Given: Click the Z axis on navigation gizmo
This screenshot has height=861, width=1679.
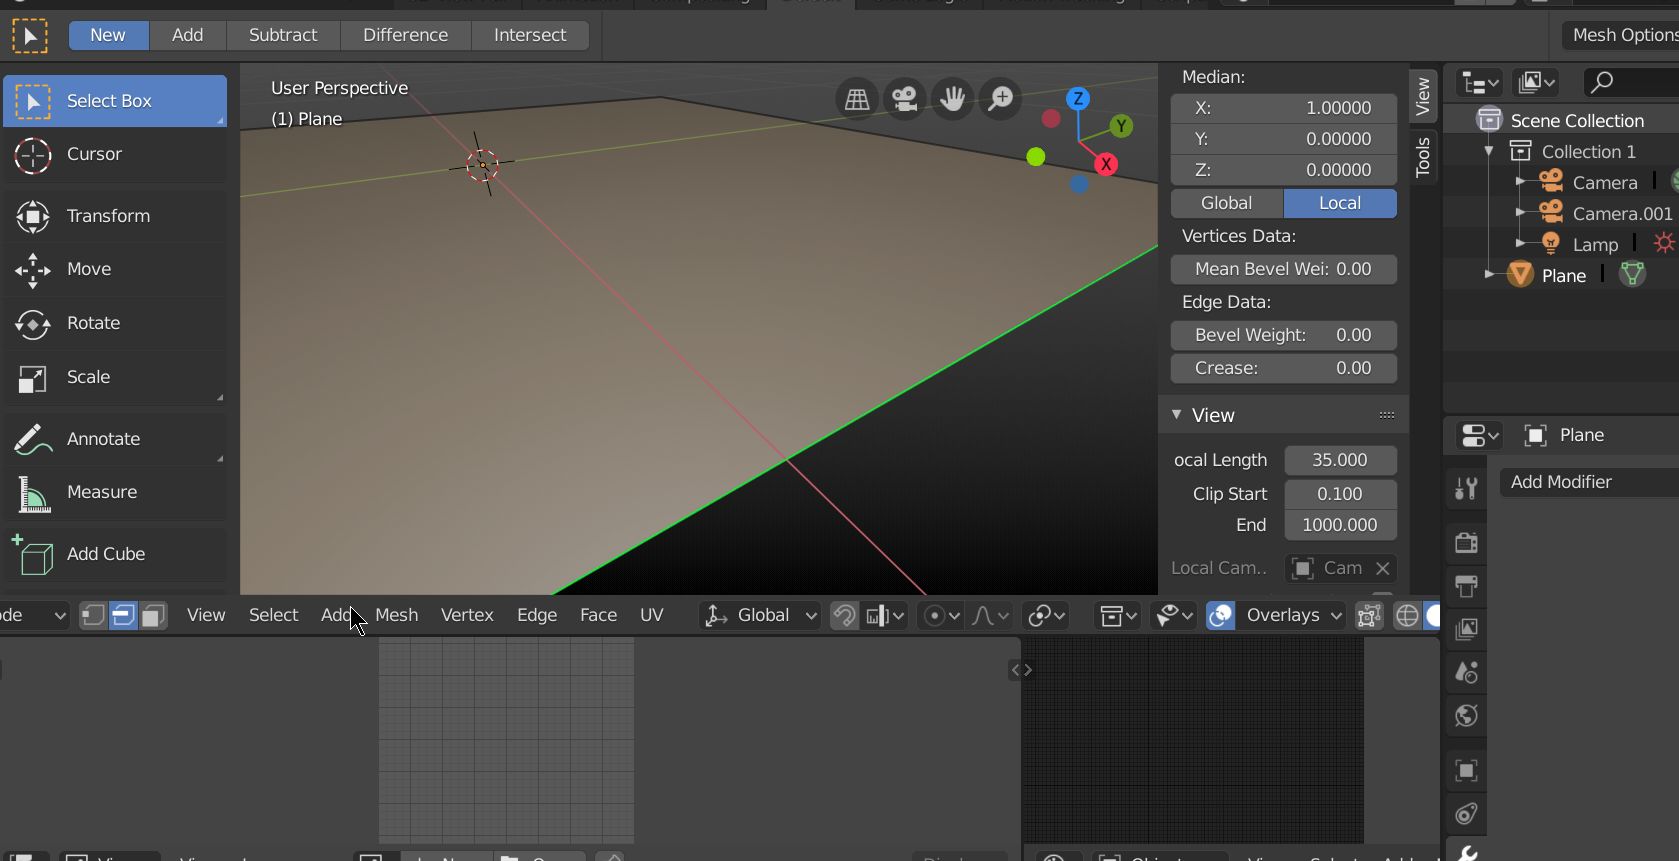Looking at the screenshot, I should point(1077,98).
